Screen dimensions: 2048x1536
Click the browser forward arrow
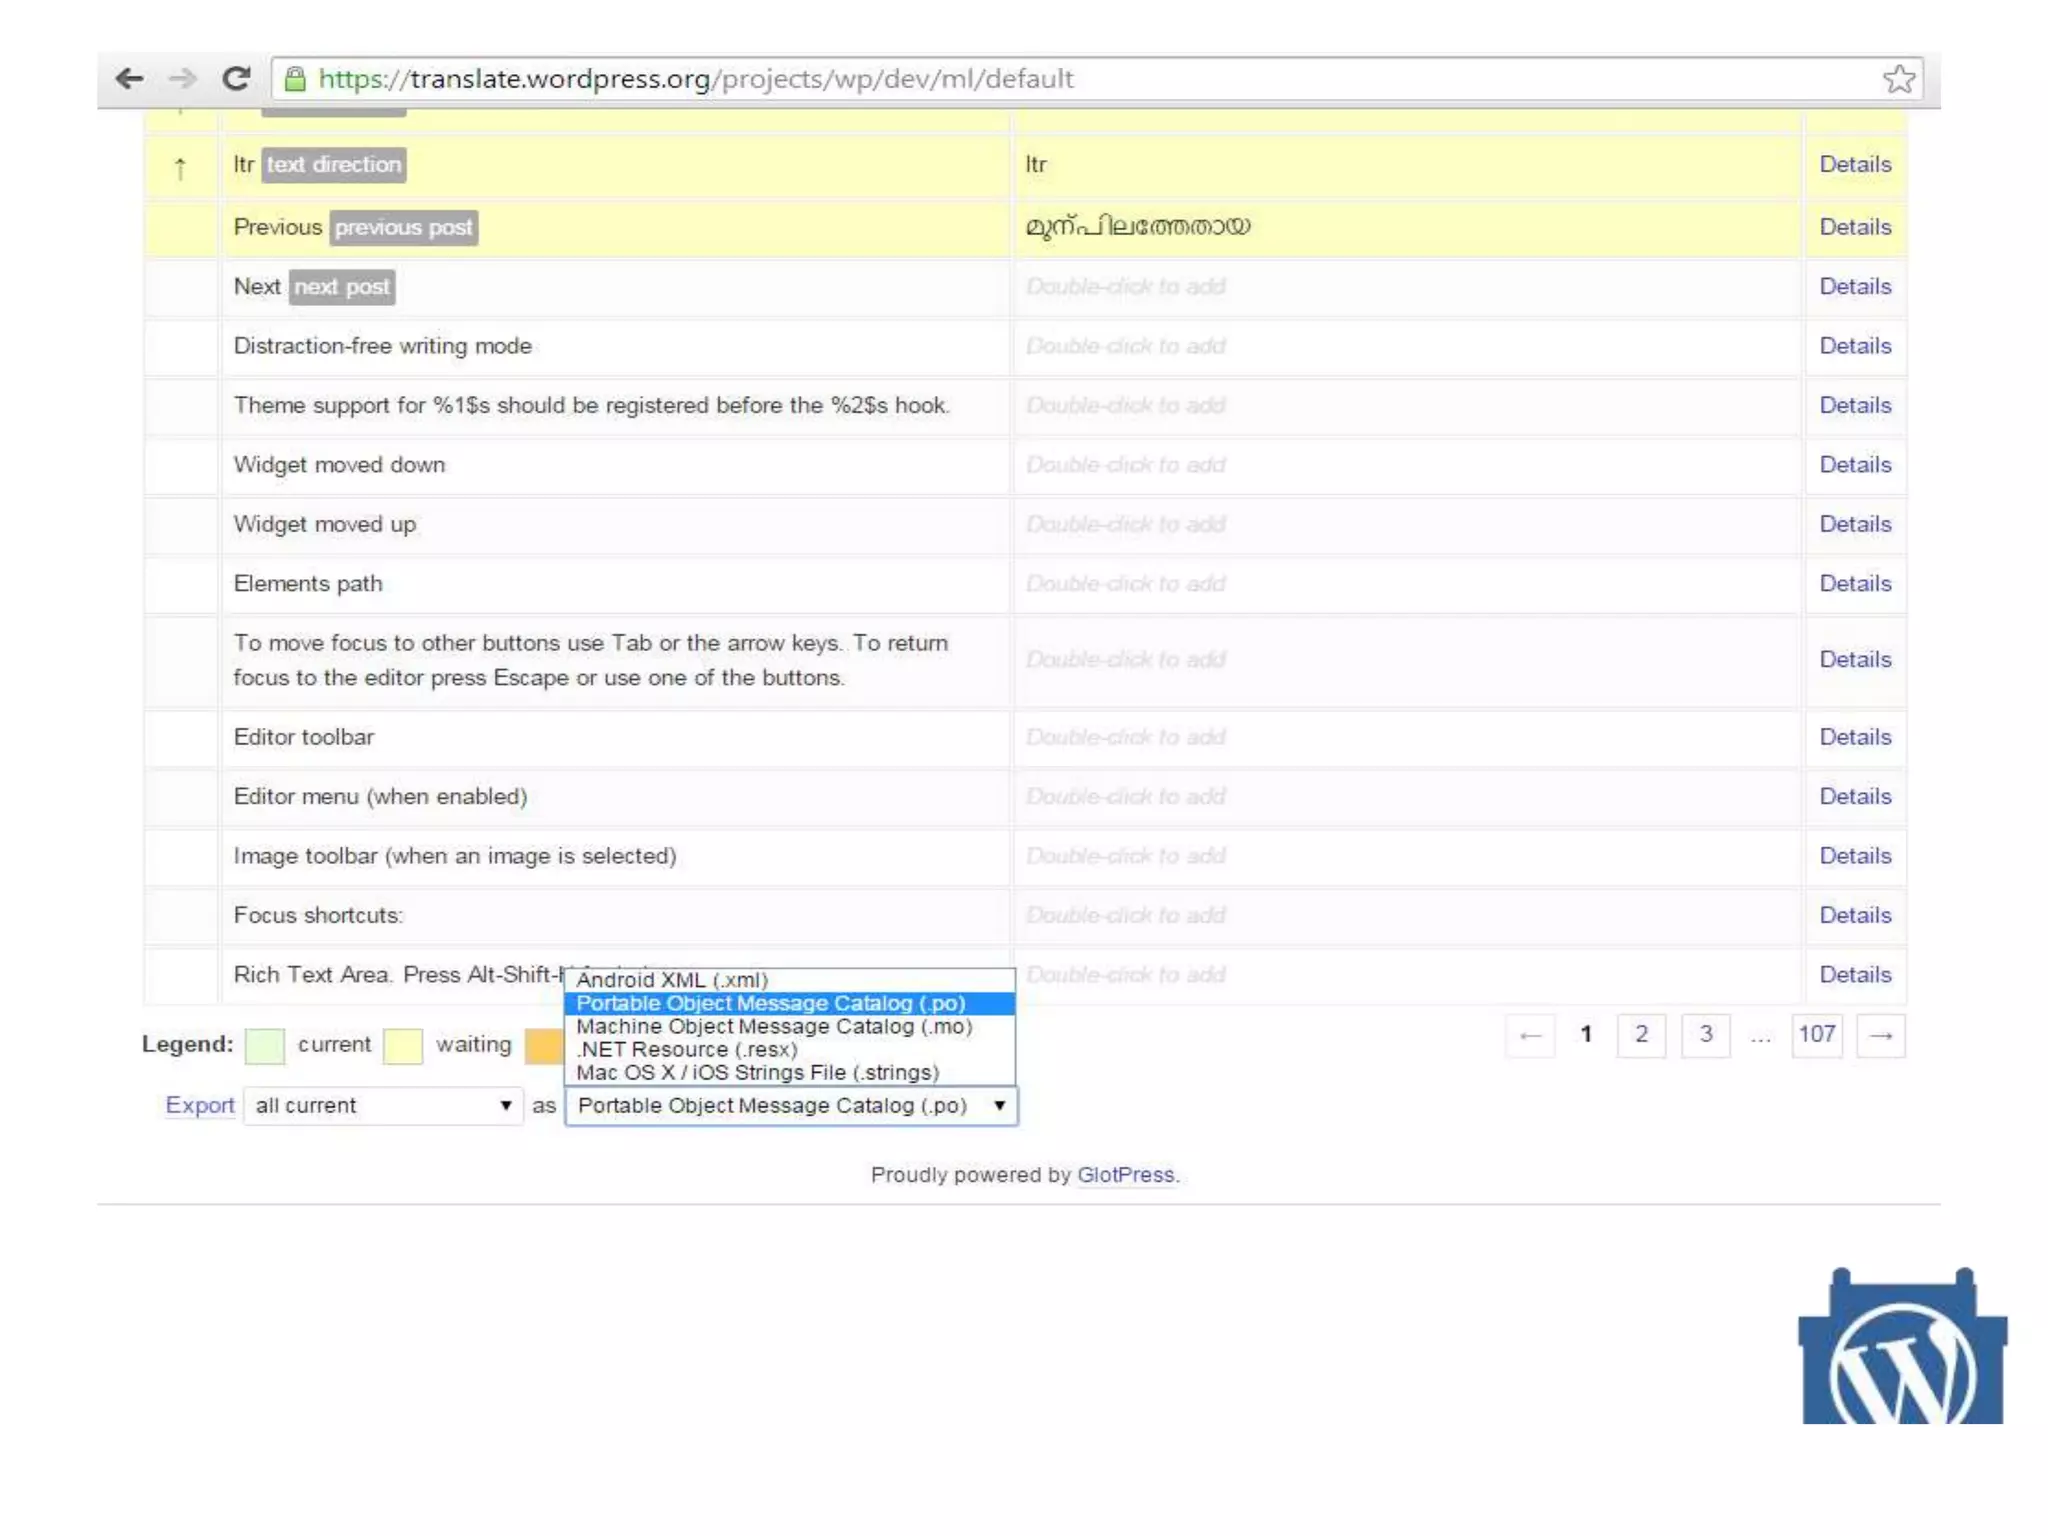tap(182, 78)
